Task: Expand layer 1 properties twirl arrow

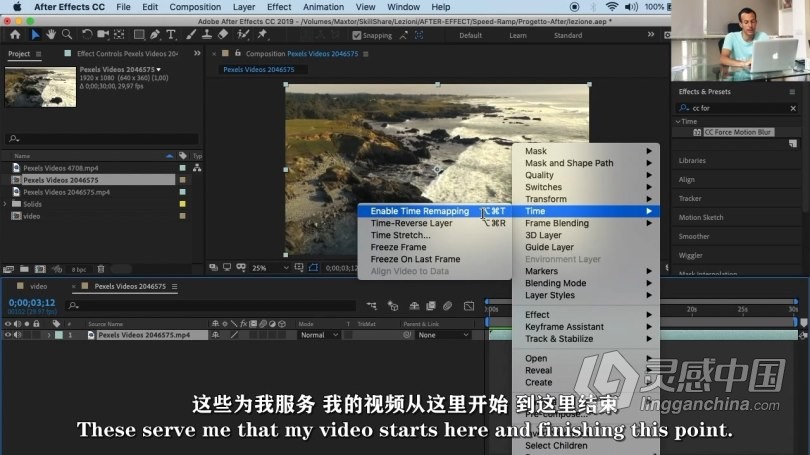Action: coord(49,335)
